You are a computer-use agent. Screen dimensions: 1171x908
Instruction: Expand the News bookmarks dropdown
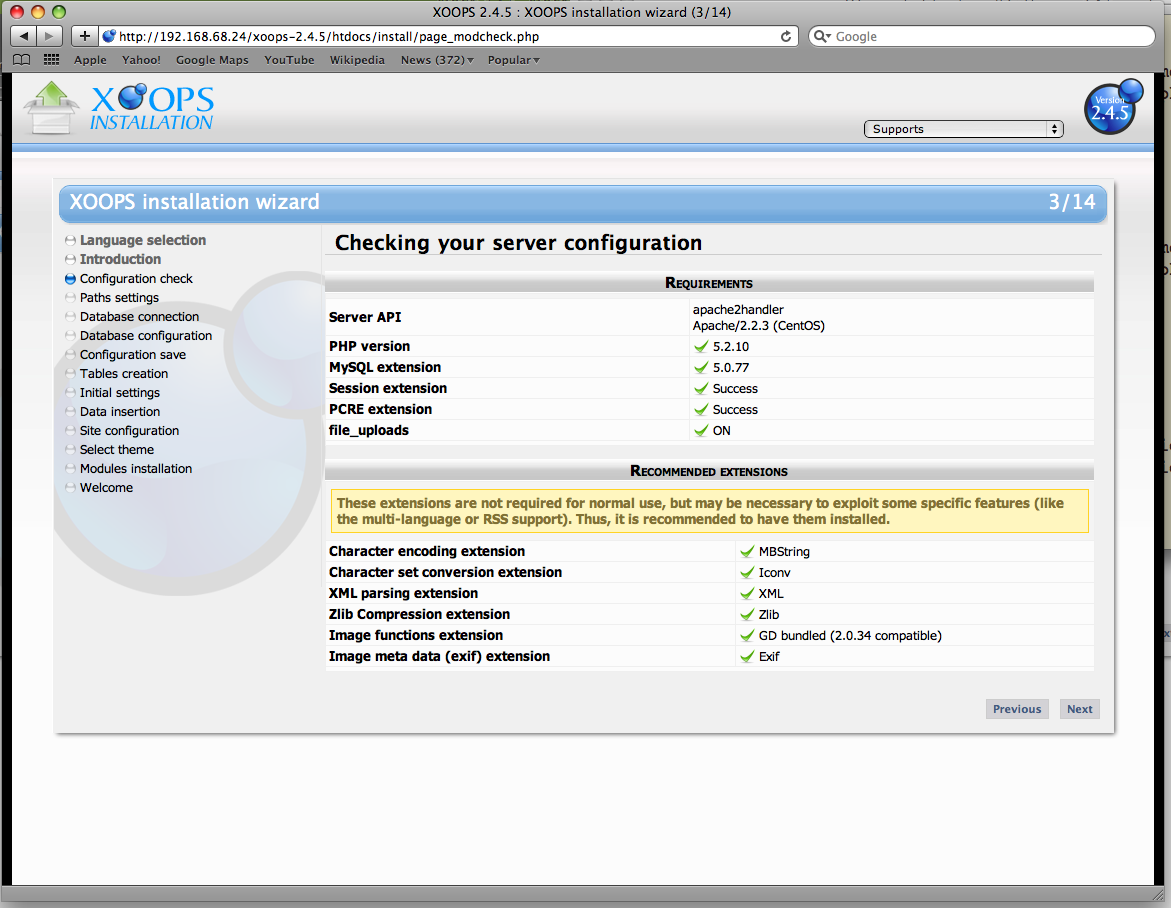pos(436,60)
